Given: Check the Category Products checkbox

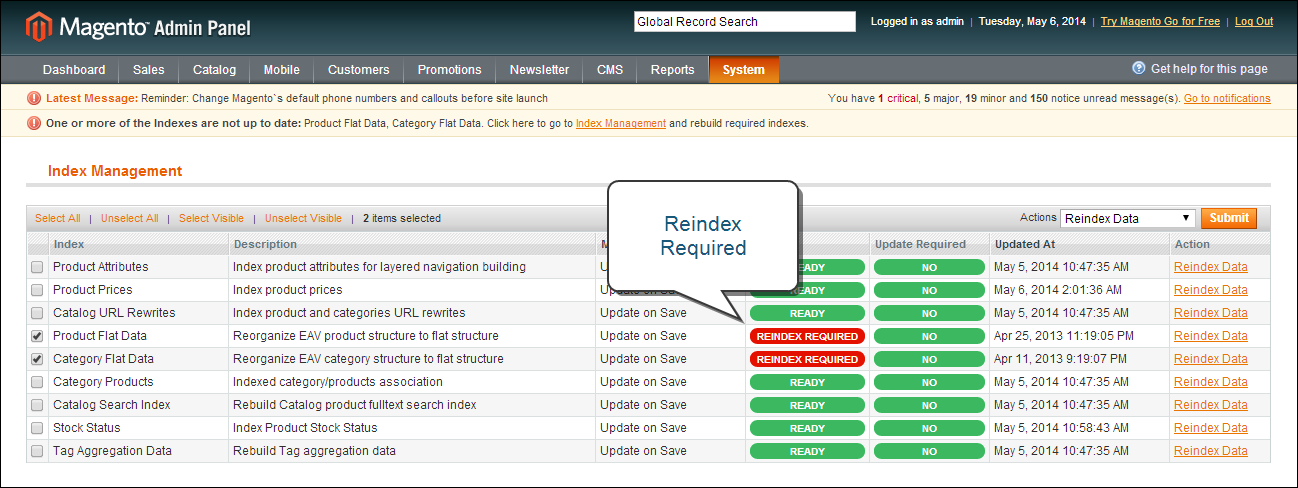Looking at the screenshot, I should pos(37,382).
